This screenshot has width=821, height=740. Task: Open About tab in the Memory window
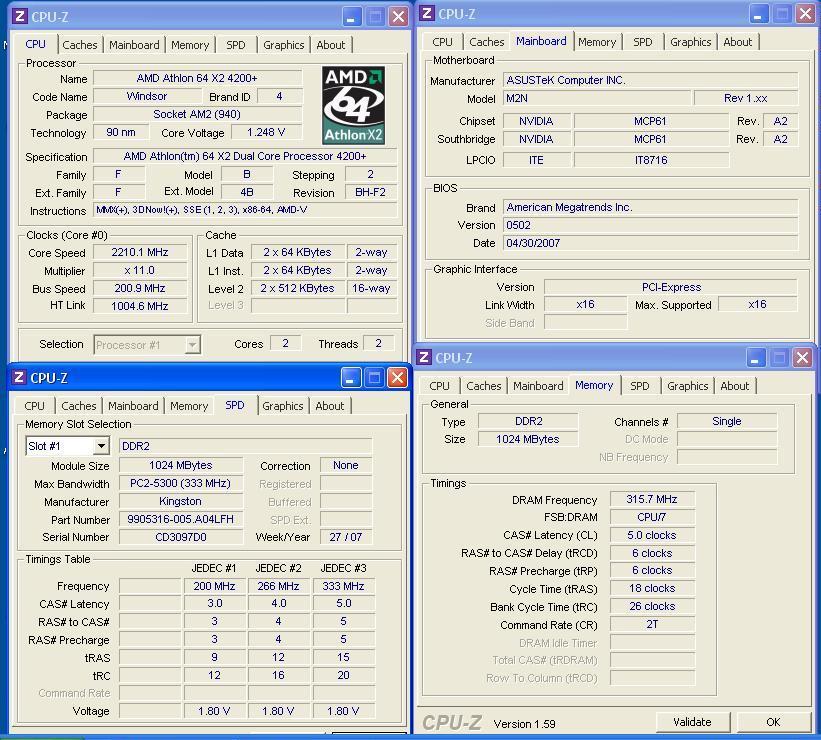coord(735,386)
